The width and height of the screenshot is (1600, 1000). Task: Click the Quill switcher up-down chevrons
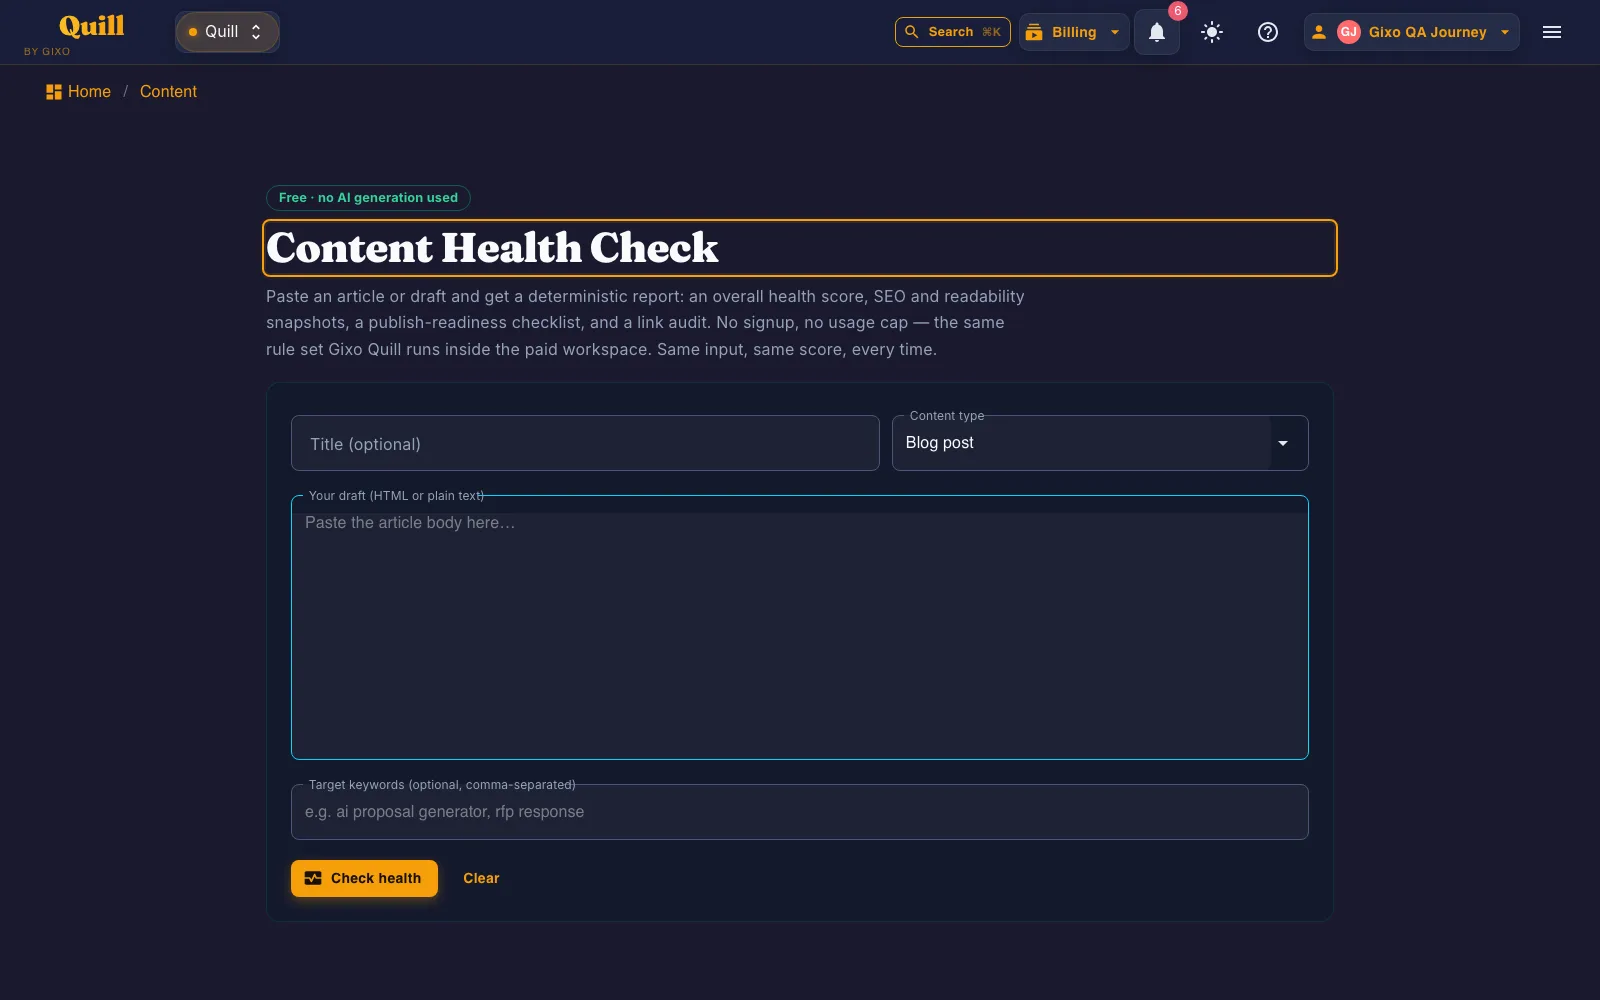pyautogui.click(x=257, y=32)
